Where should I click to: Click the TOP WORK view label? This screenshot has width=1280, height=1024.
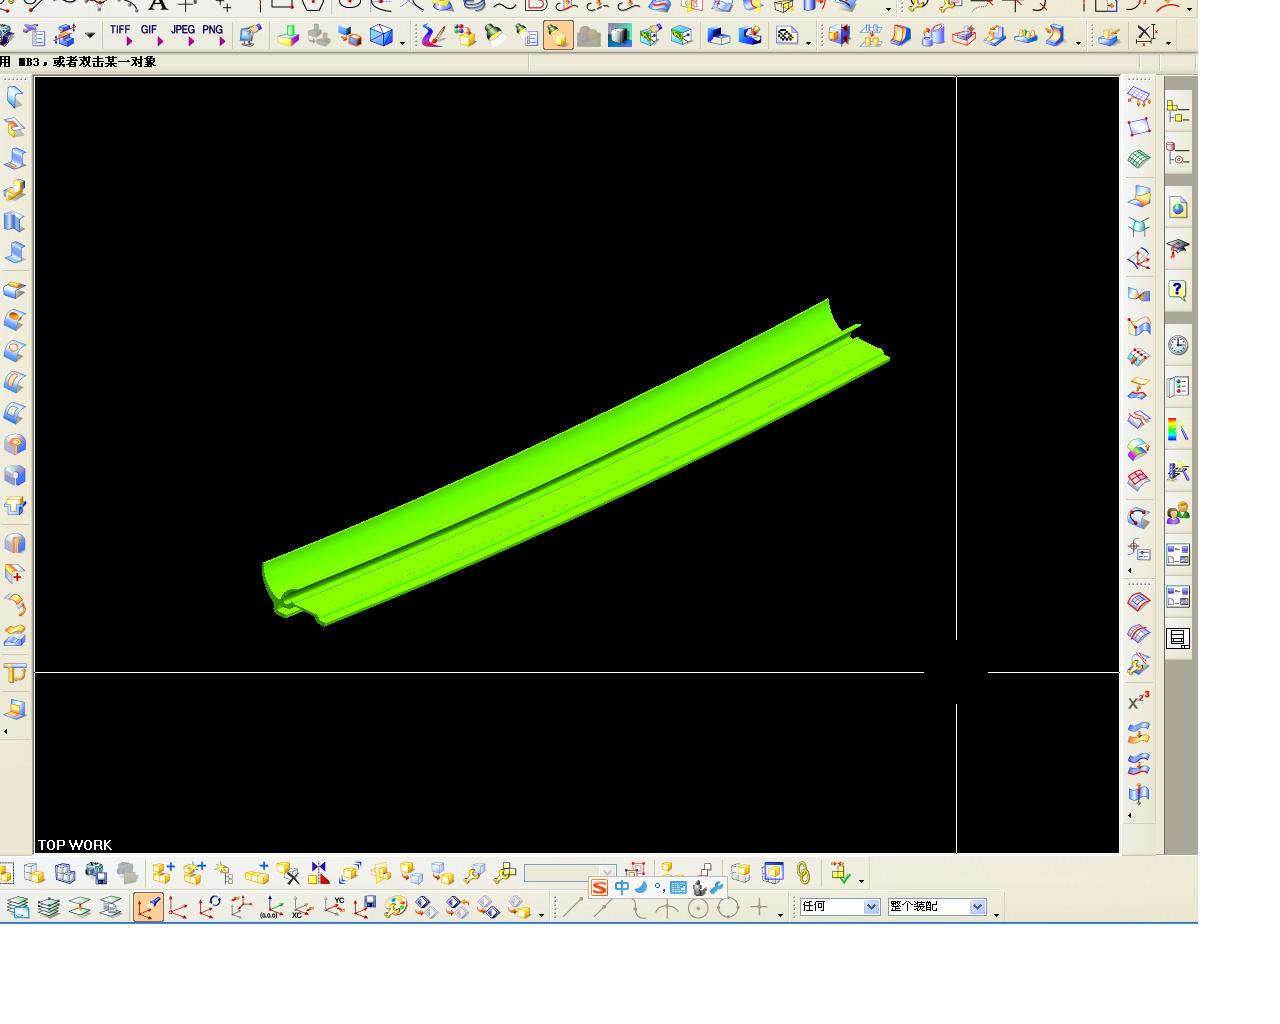click(x=75, y=845)
